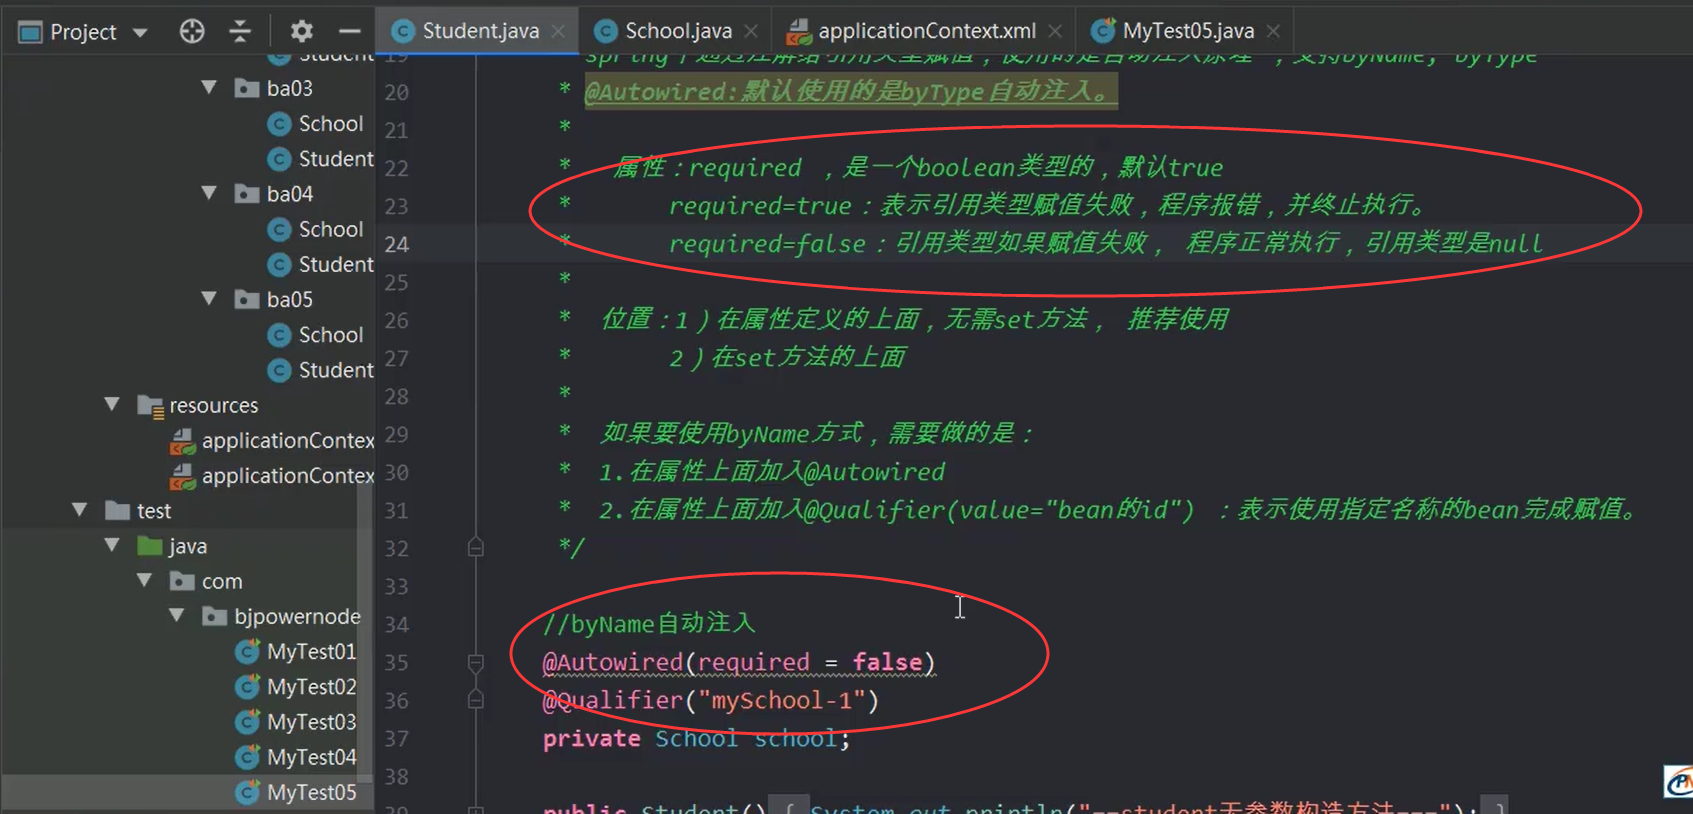Click the highlighted @Autowired comment on line 20
Viewport: 1693px width, 814px height.
pos(850,91)
